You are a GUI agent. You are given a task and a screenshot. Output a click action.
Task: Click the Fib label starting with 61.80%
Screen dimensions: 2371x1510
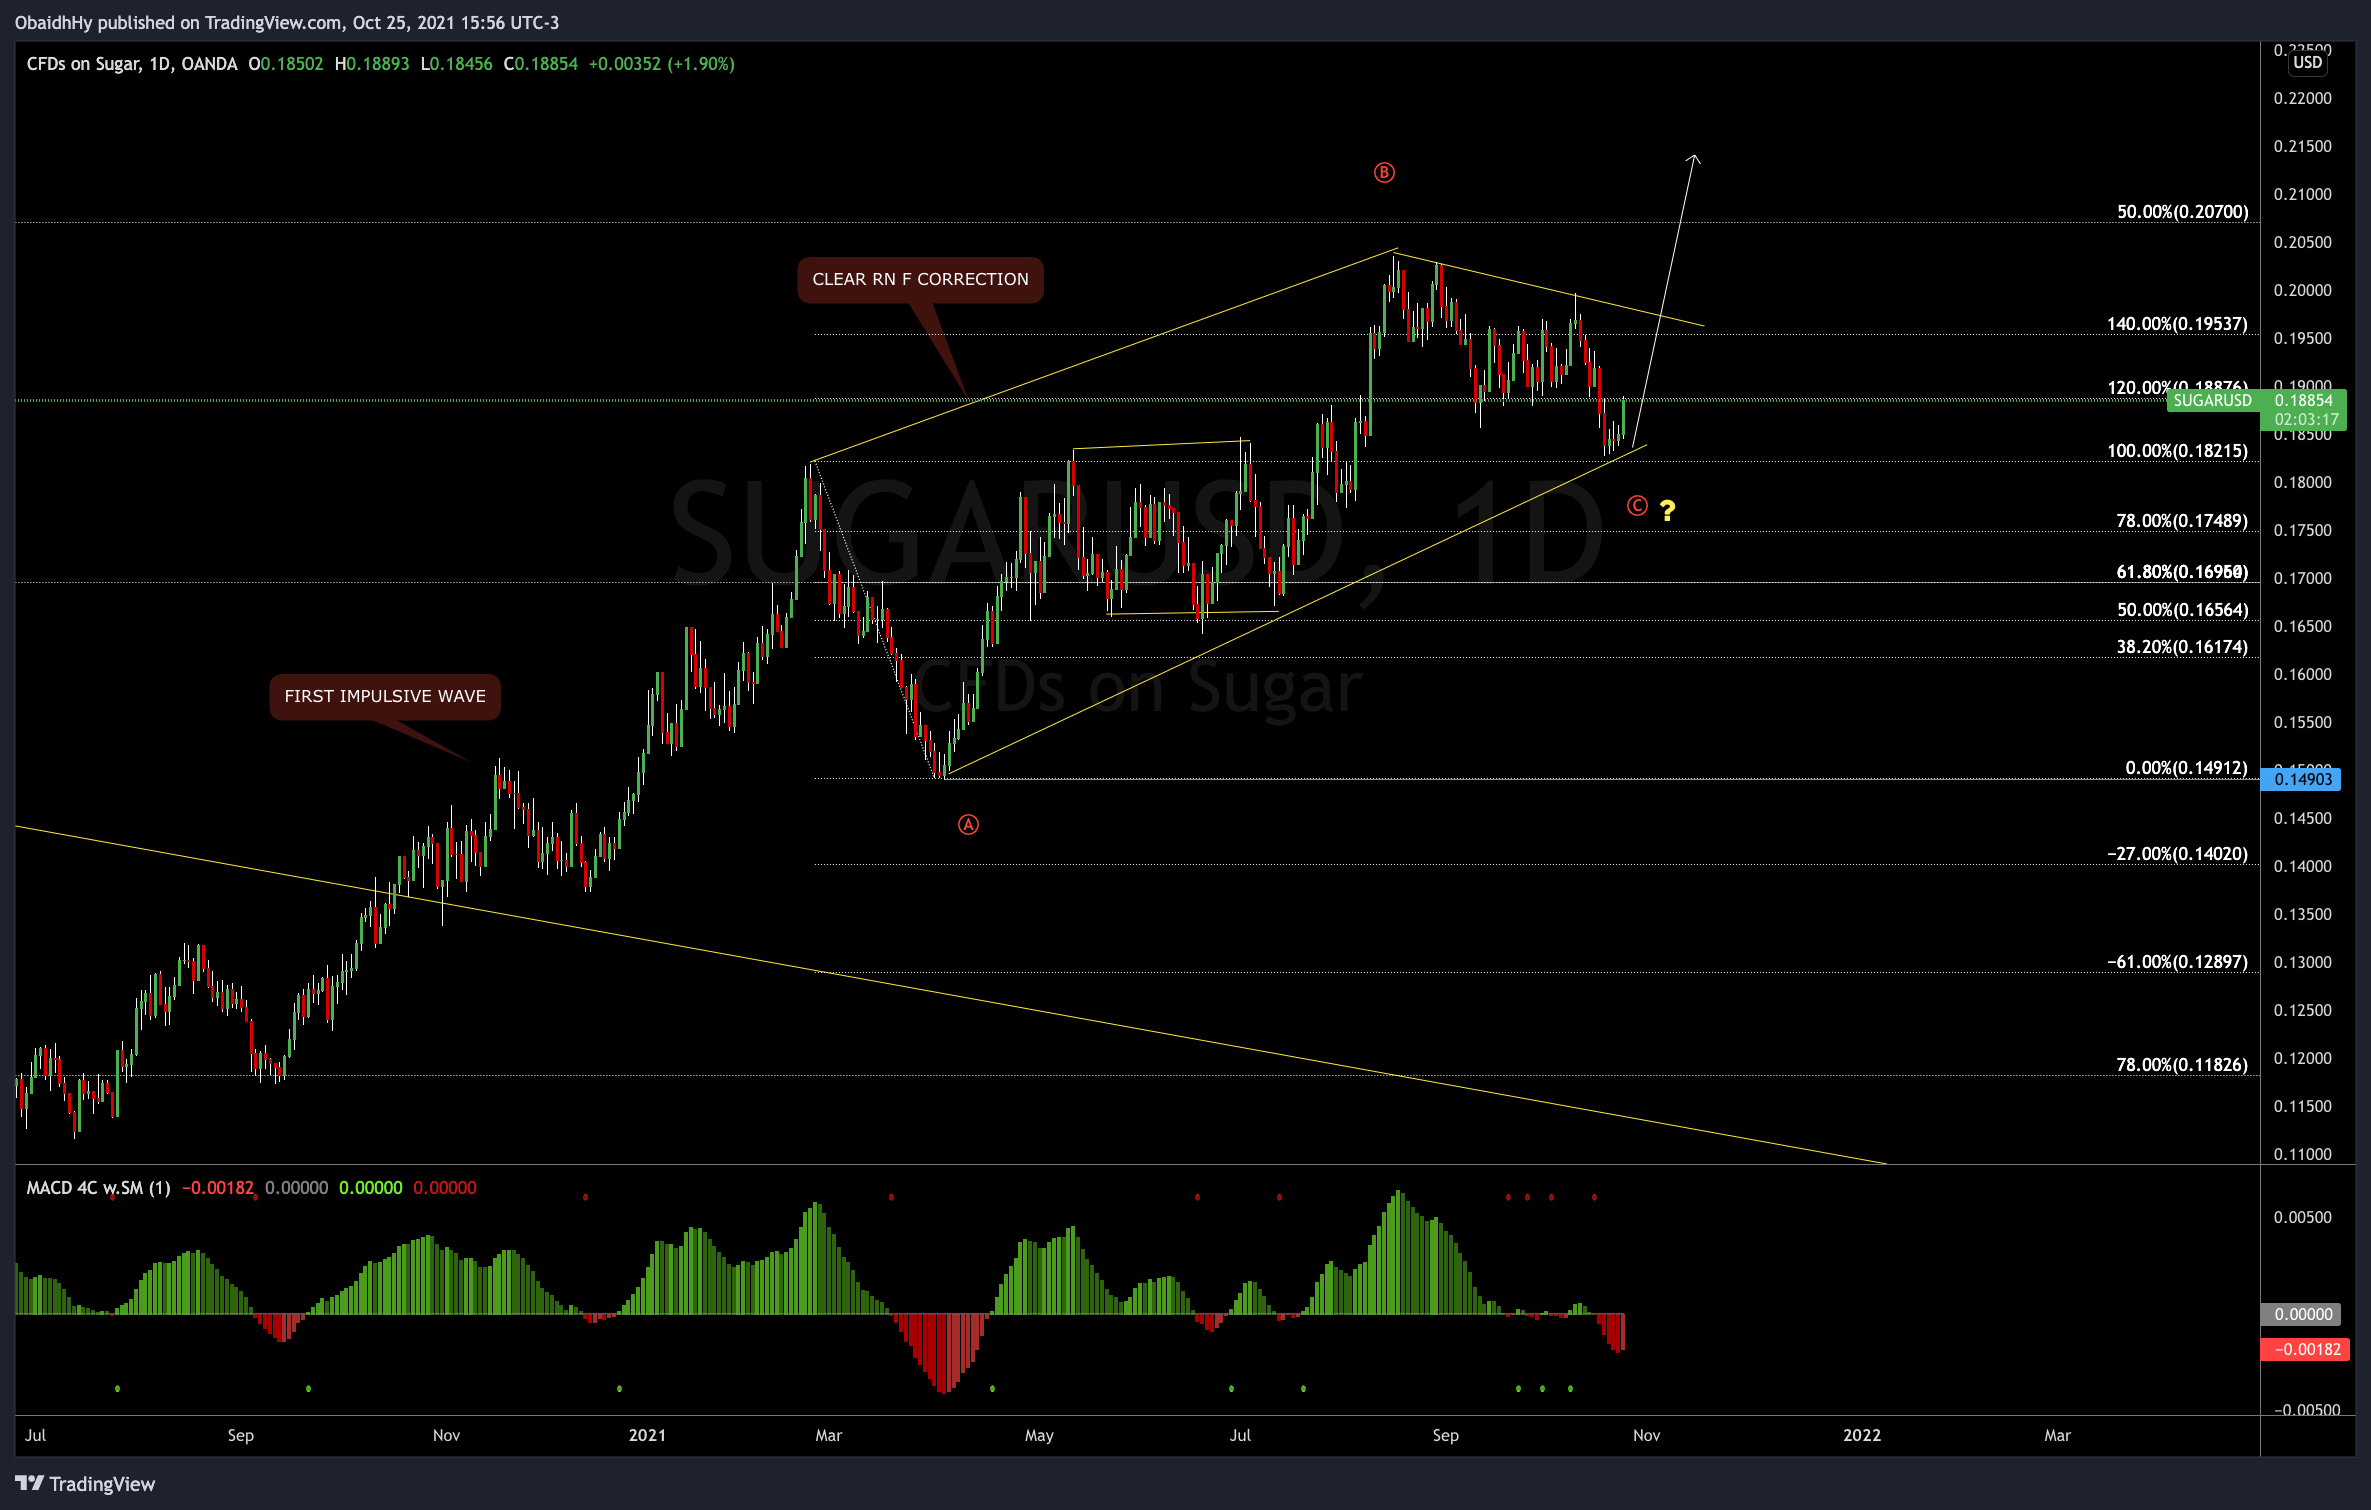2182,572
